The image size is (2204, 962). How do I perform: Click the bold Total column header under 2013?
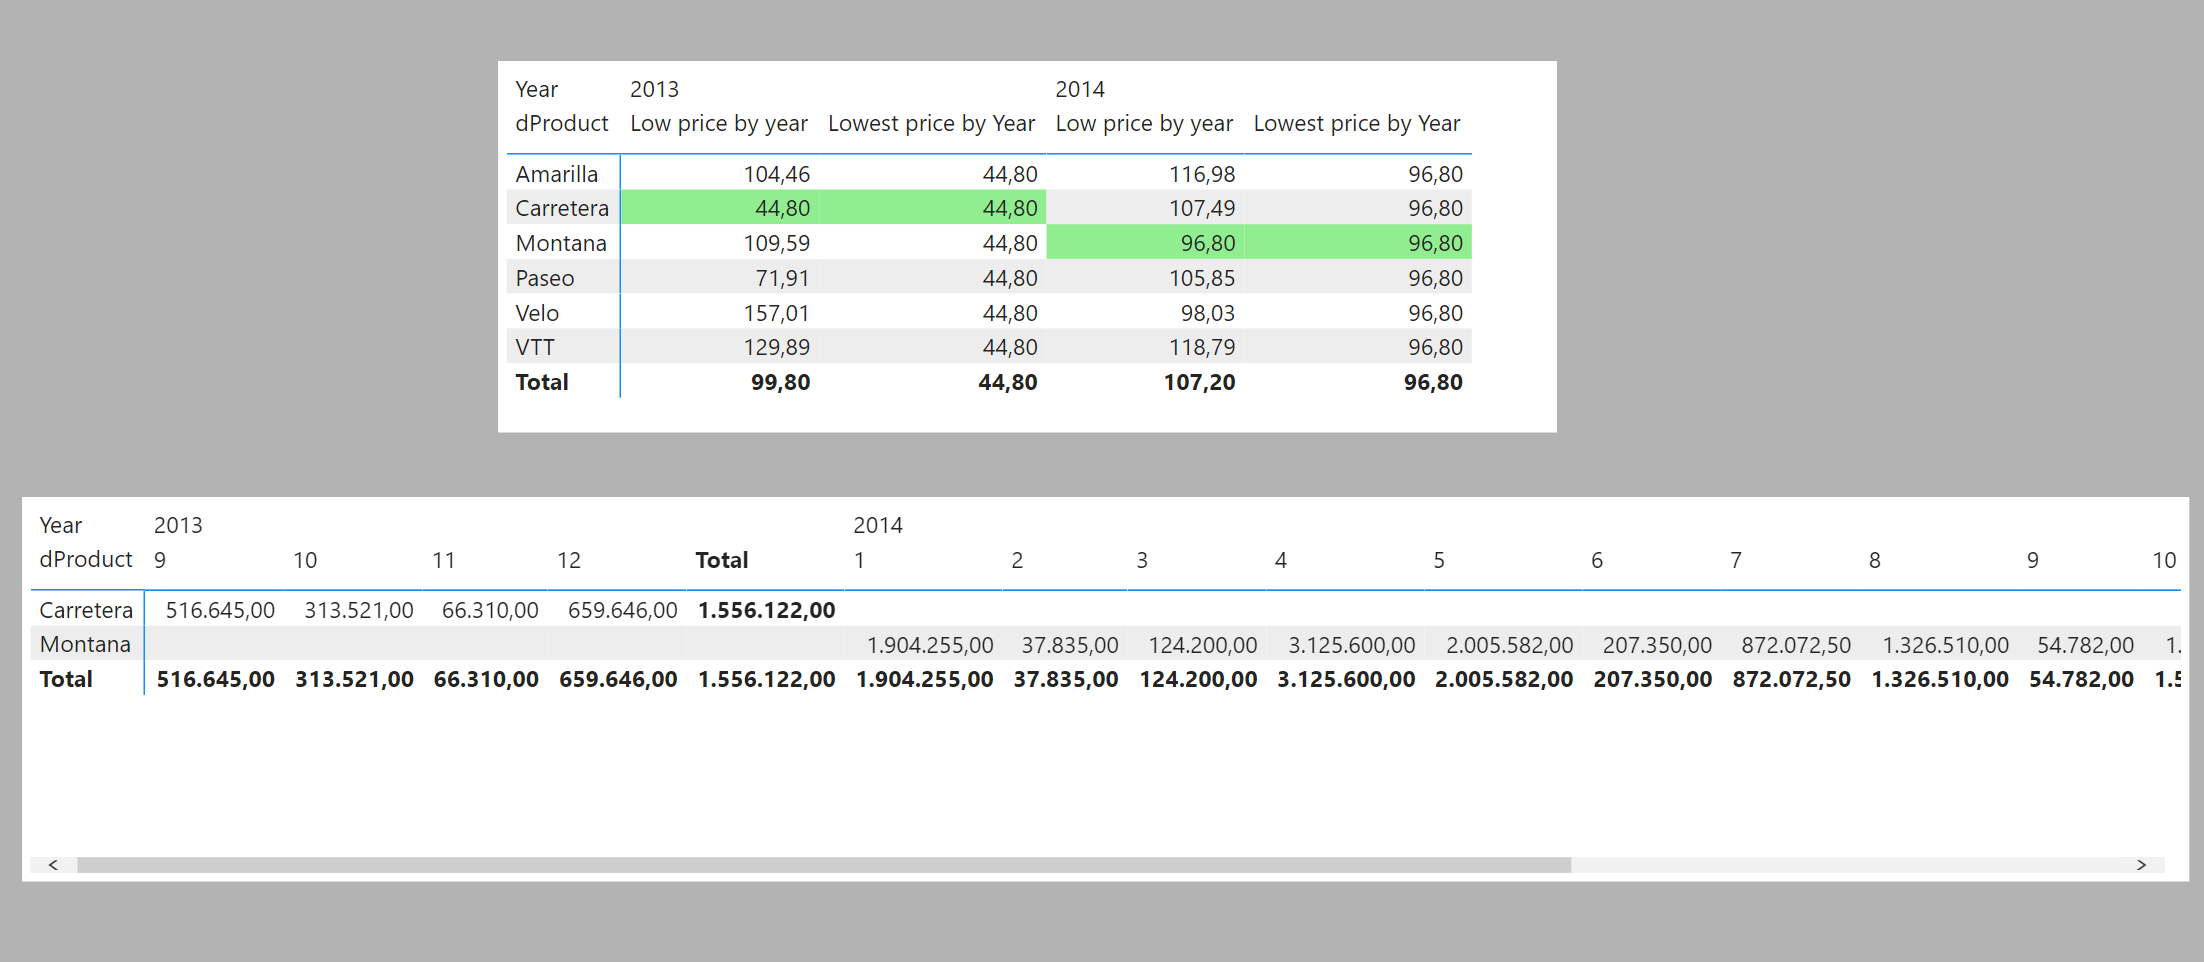pyautogui.click(x=722, y=560)
